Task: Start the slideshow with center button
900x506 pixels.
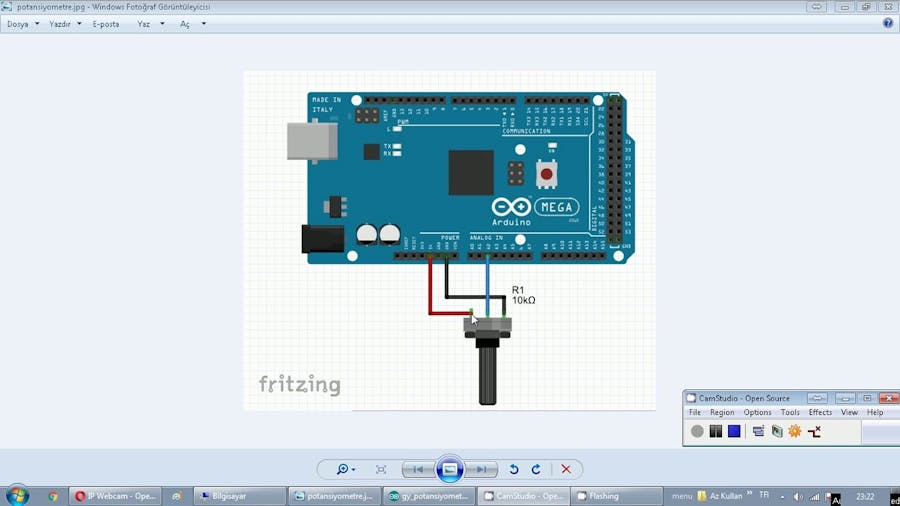Action: coord(449,469)
